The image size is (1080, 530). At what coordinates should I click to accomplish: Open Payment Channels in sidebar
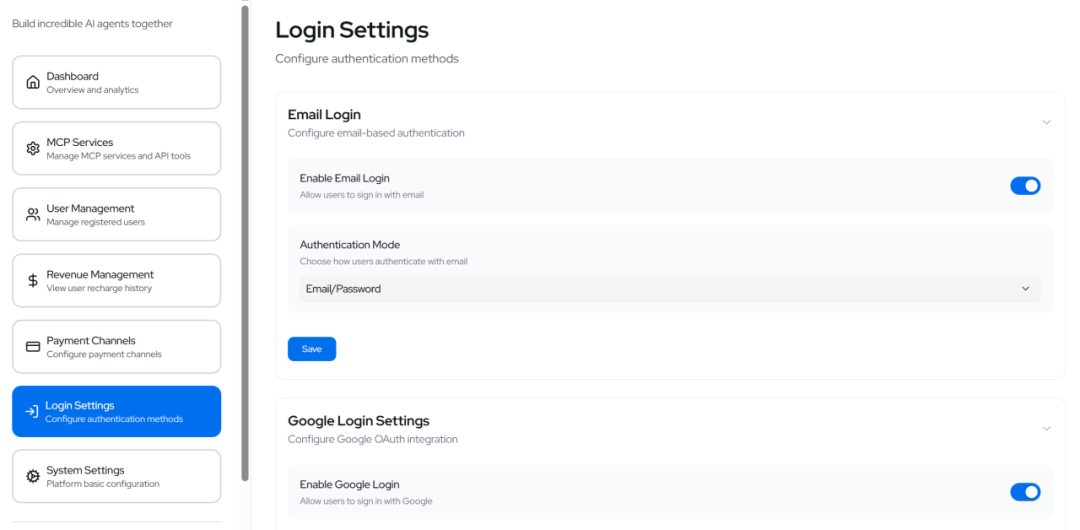pos(116,347)
